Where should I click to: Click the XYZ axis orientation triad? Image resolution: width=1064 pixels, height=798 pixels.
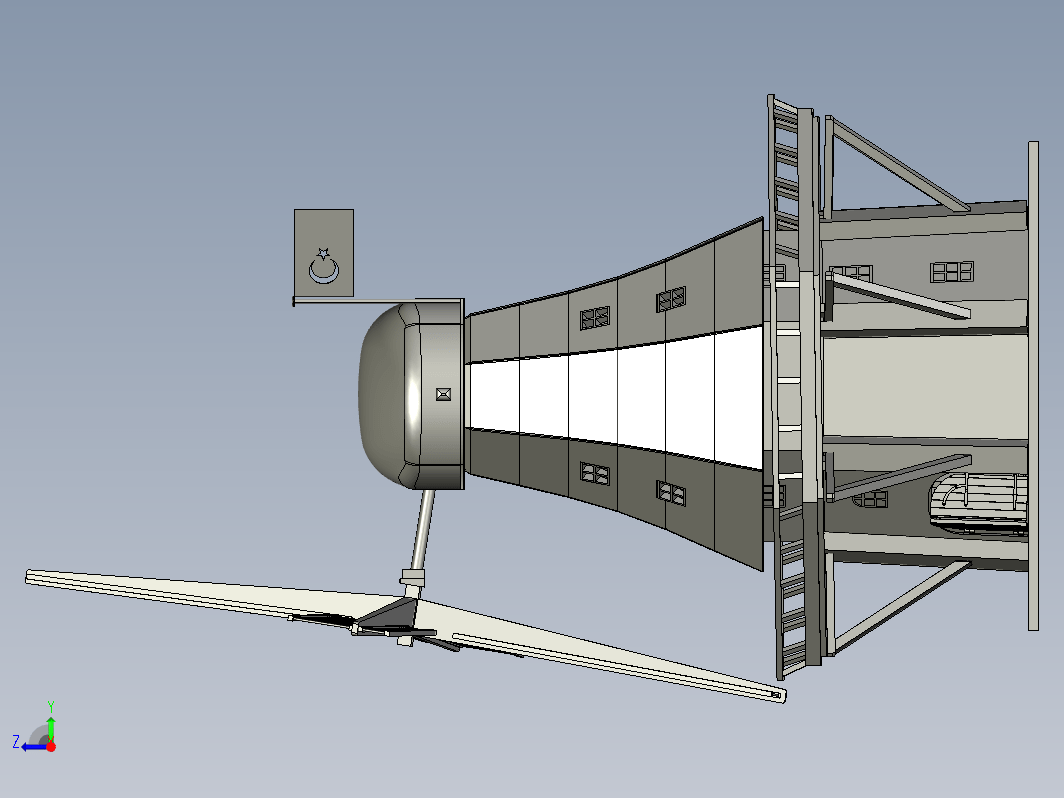(x=35, y=727)
